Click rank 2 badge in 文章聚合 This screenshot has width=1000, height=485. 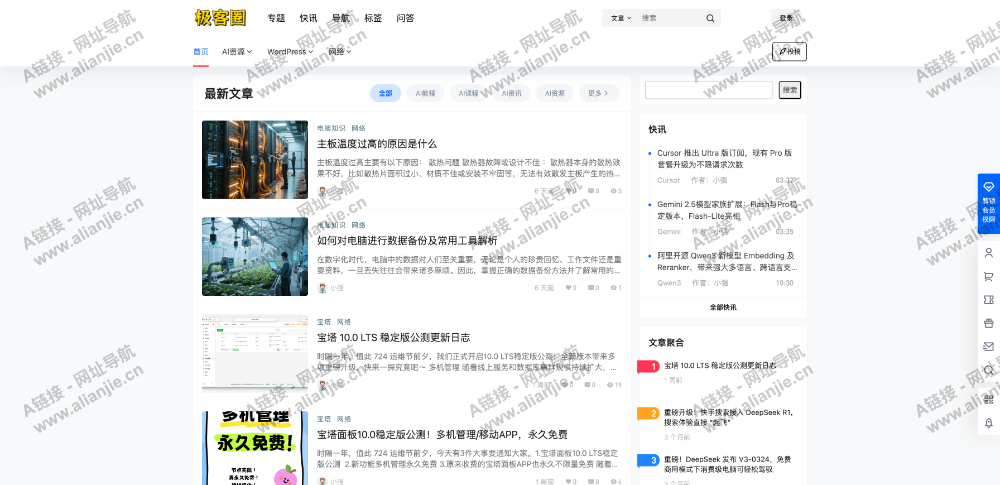pyautogui.click(x=647, y=414)
